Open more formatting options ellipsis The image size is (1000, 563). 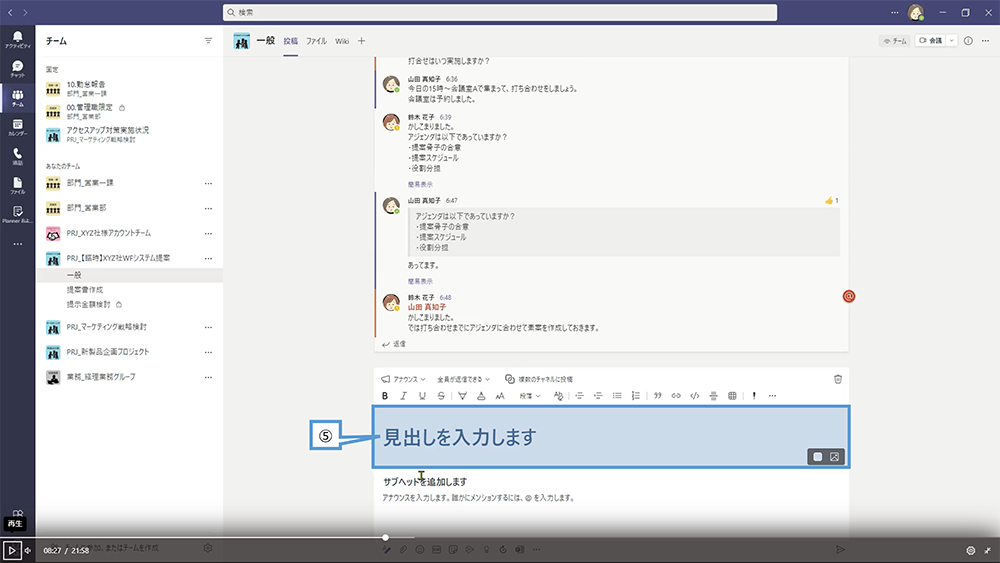[772, 396]
